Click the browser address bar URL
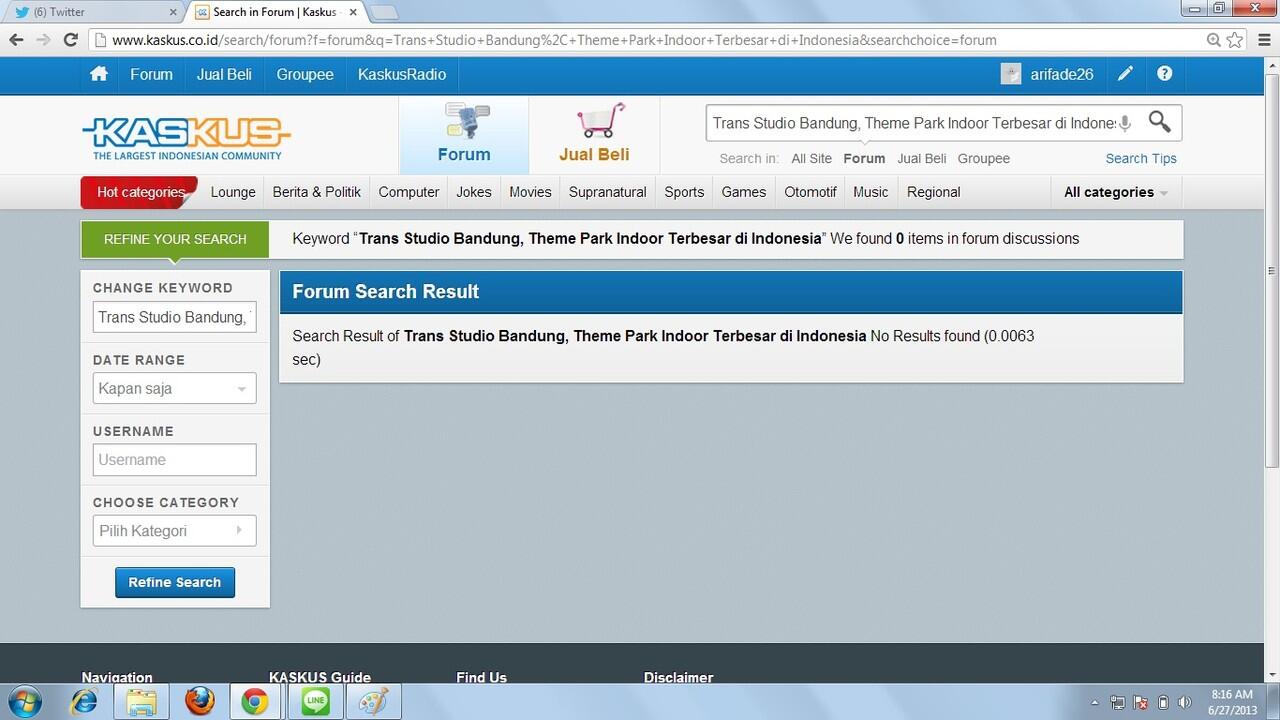This screenshot has height=720, width=1280. click(x=554, y=40)
